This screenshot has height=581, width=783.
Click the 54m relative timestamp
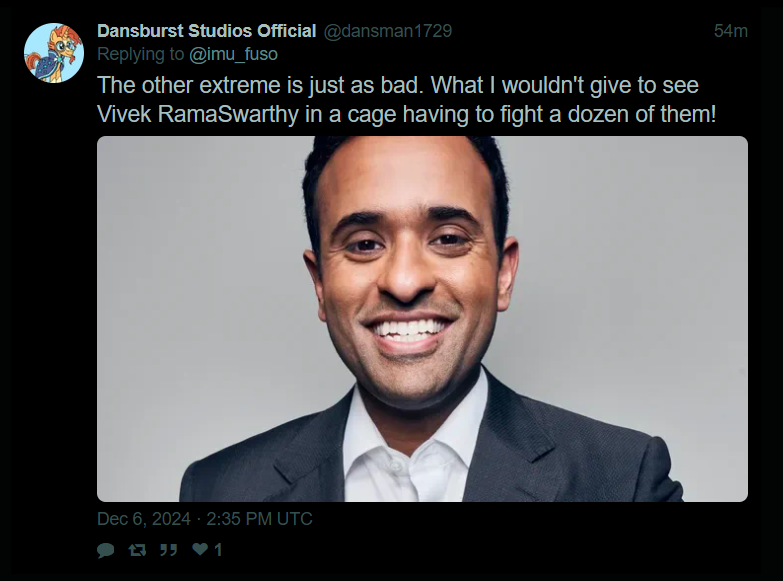pyautogui.click(x=731, y=31)
